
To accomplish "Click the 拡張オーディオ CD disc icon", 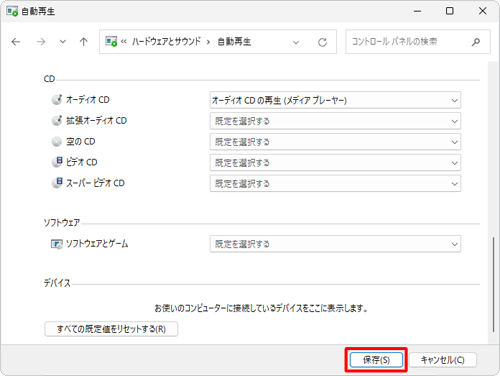I will click(57, 120).
